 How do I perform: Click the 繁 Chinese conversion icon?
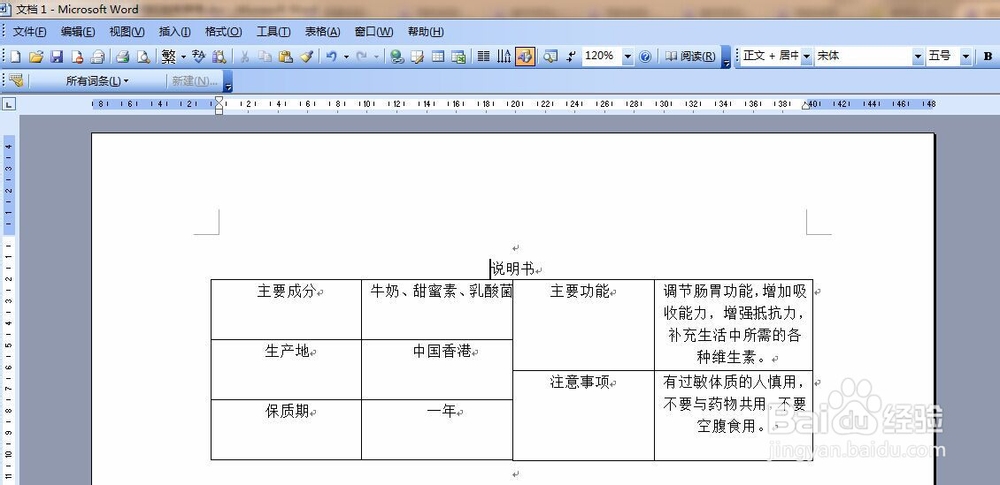pyautogui.click(x=168, y=57)
